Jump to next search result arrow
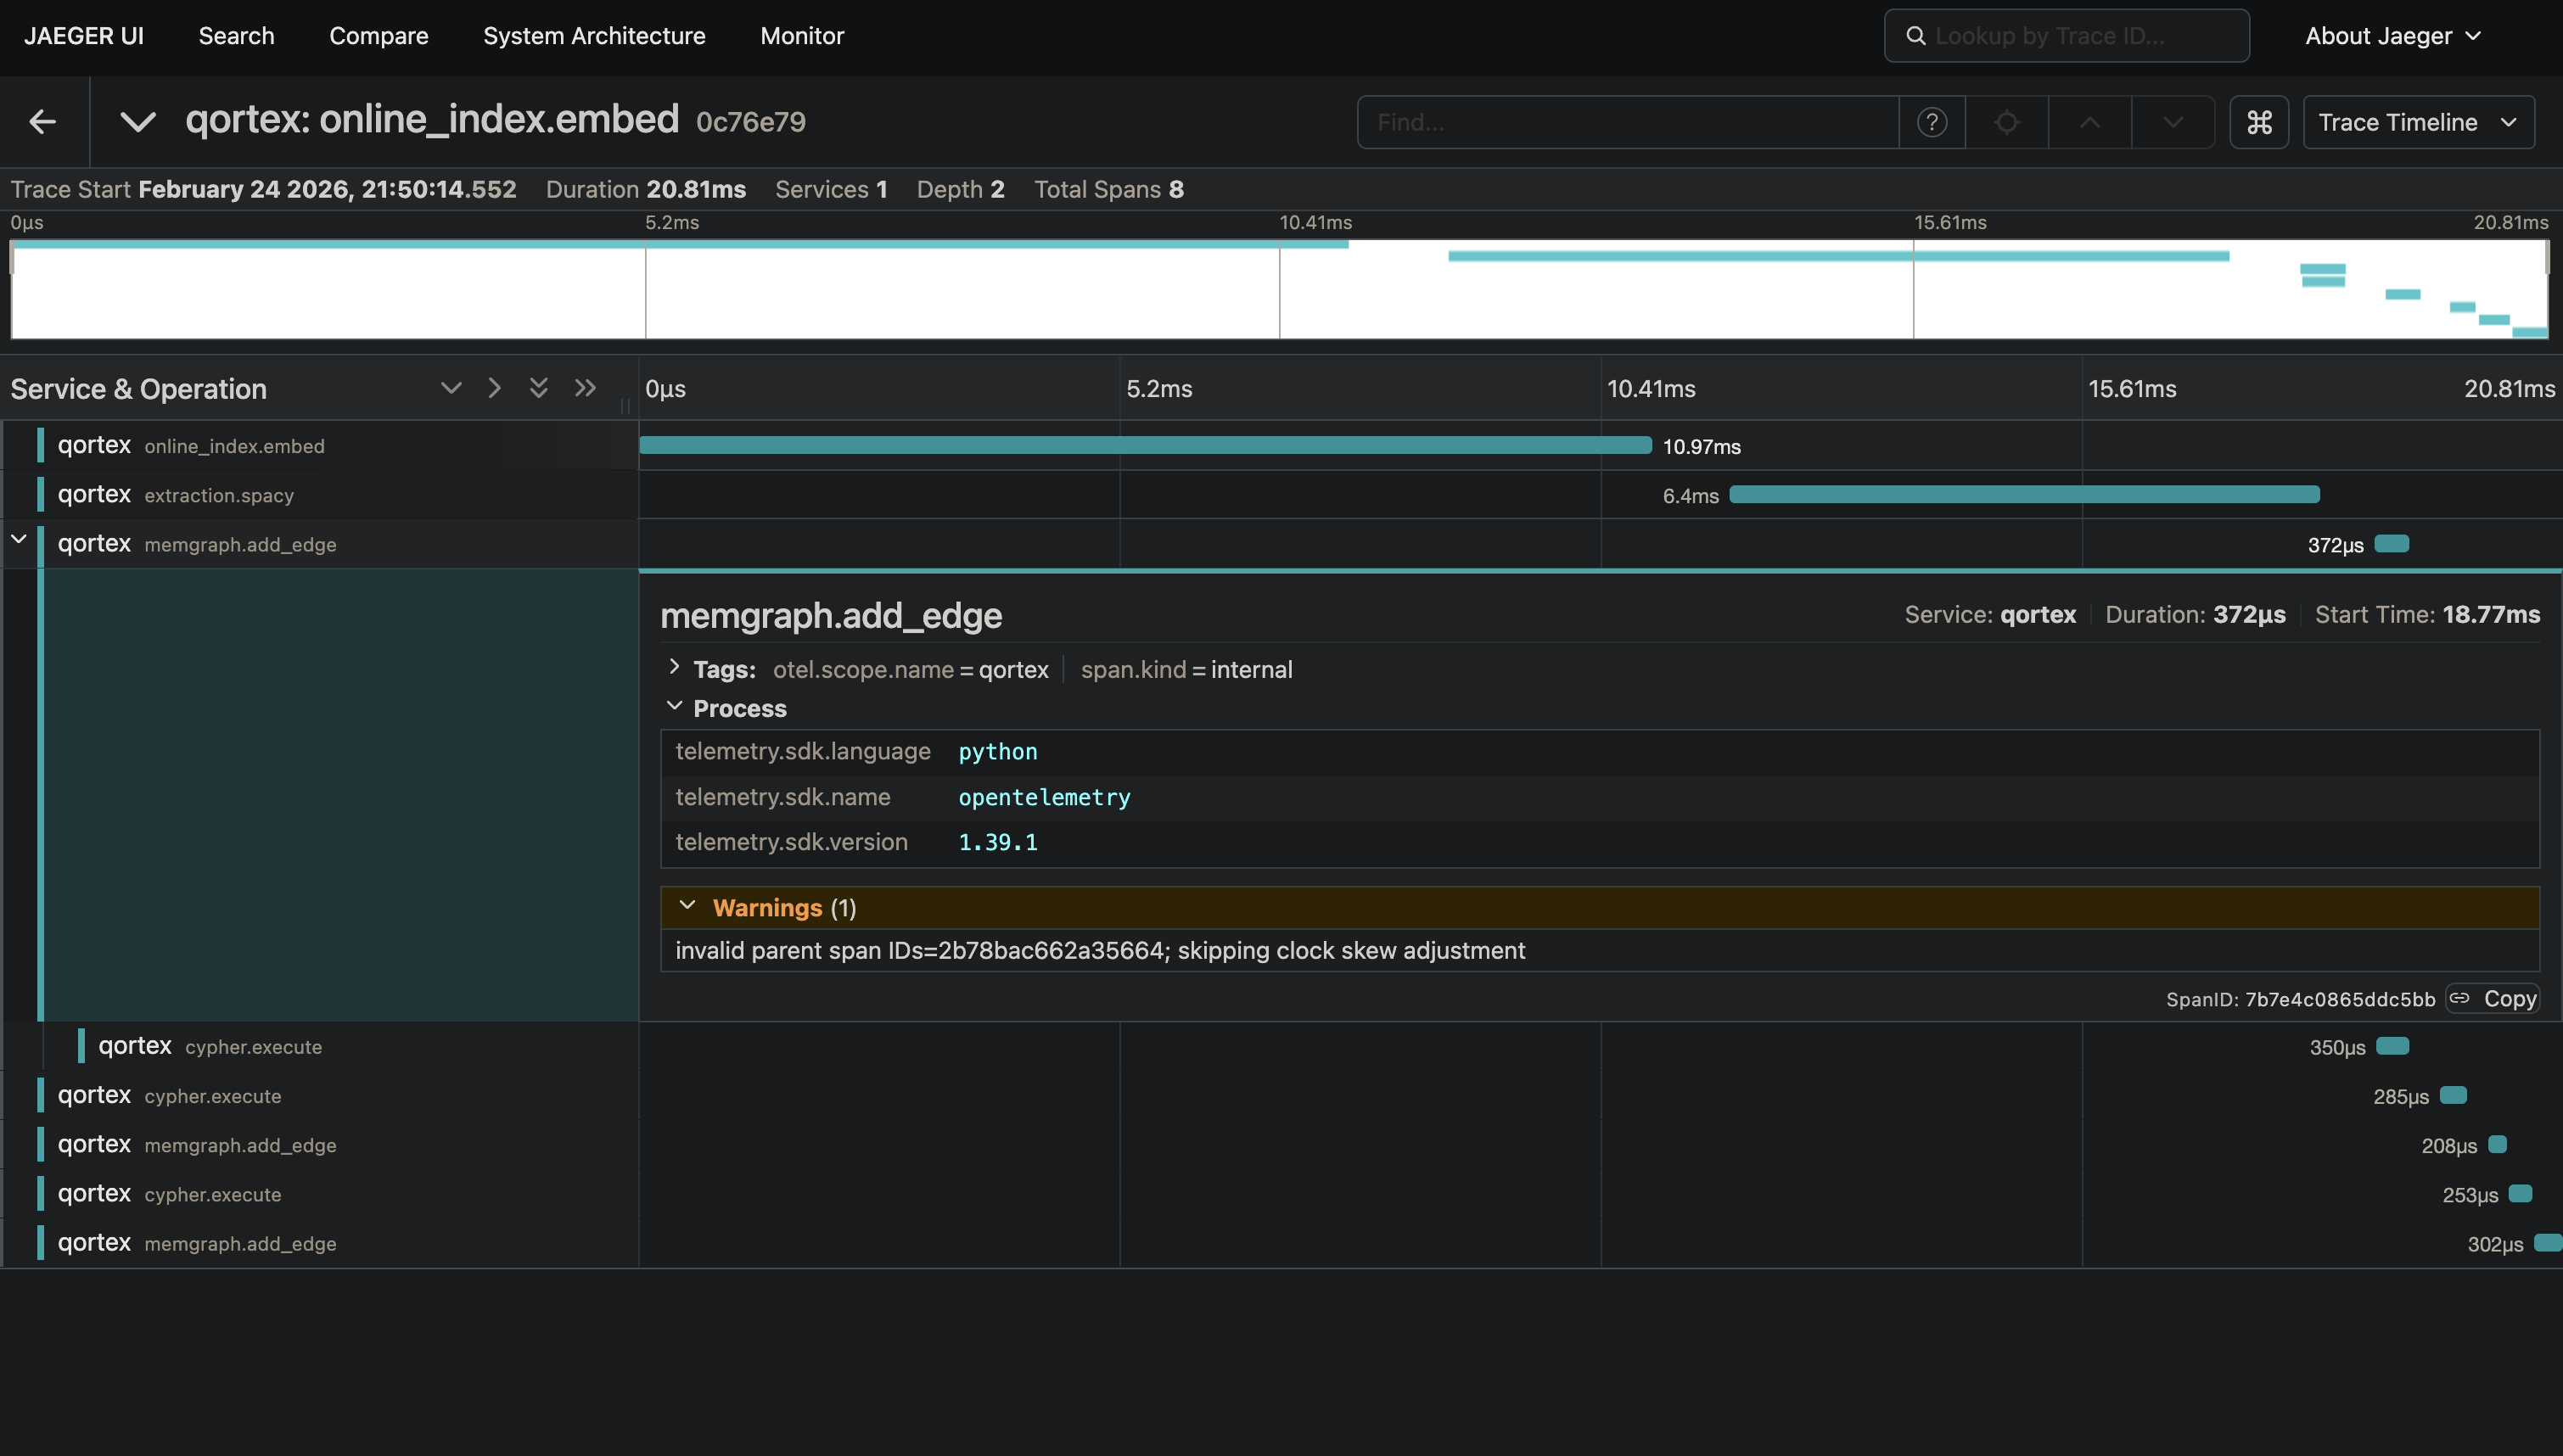The width and height of the screenshot is (2563, 1456). point(2172,122)
